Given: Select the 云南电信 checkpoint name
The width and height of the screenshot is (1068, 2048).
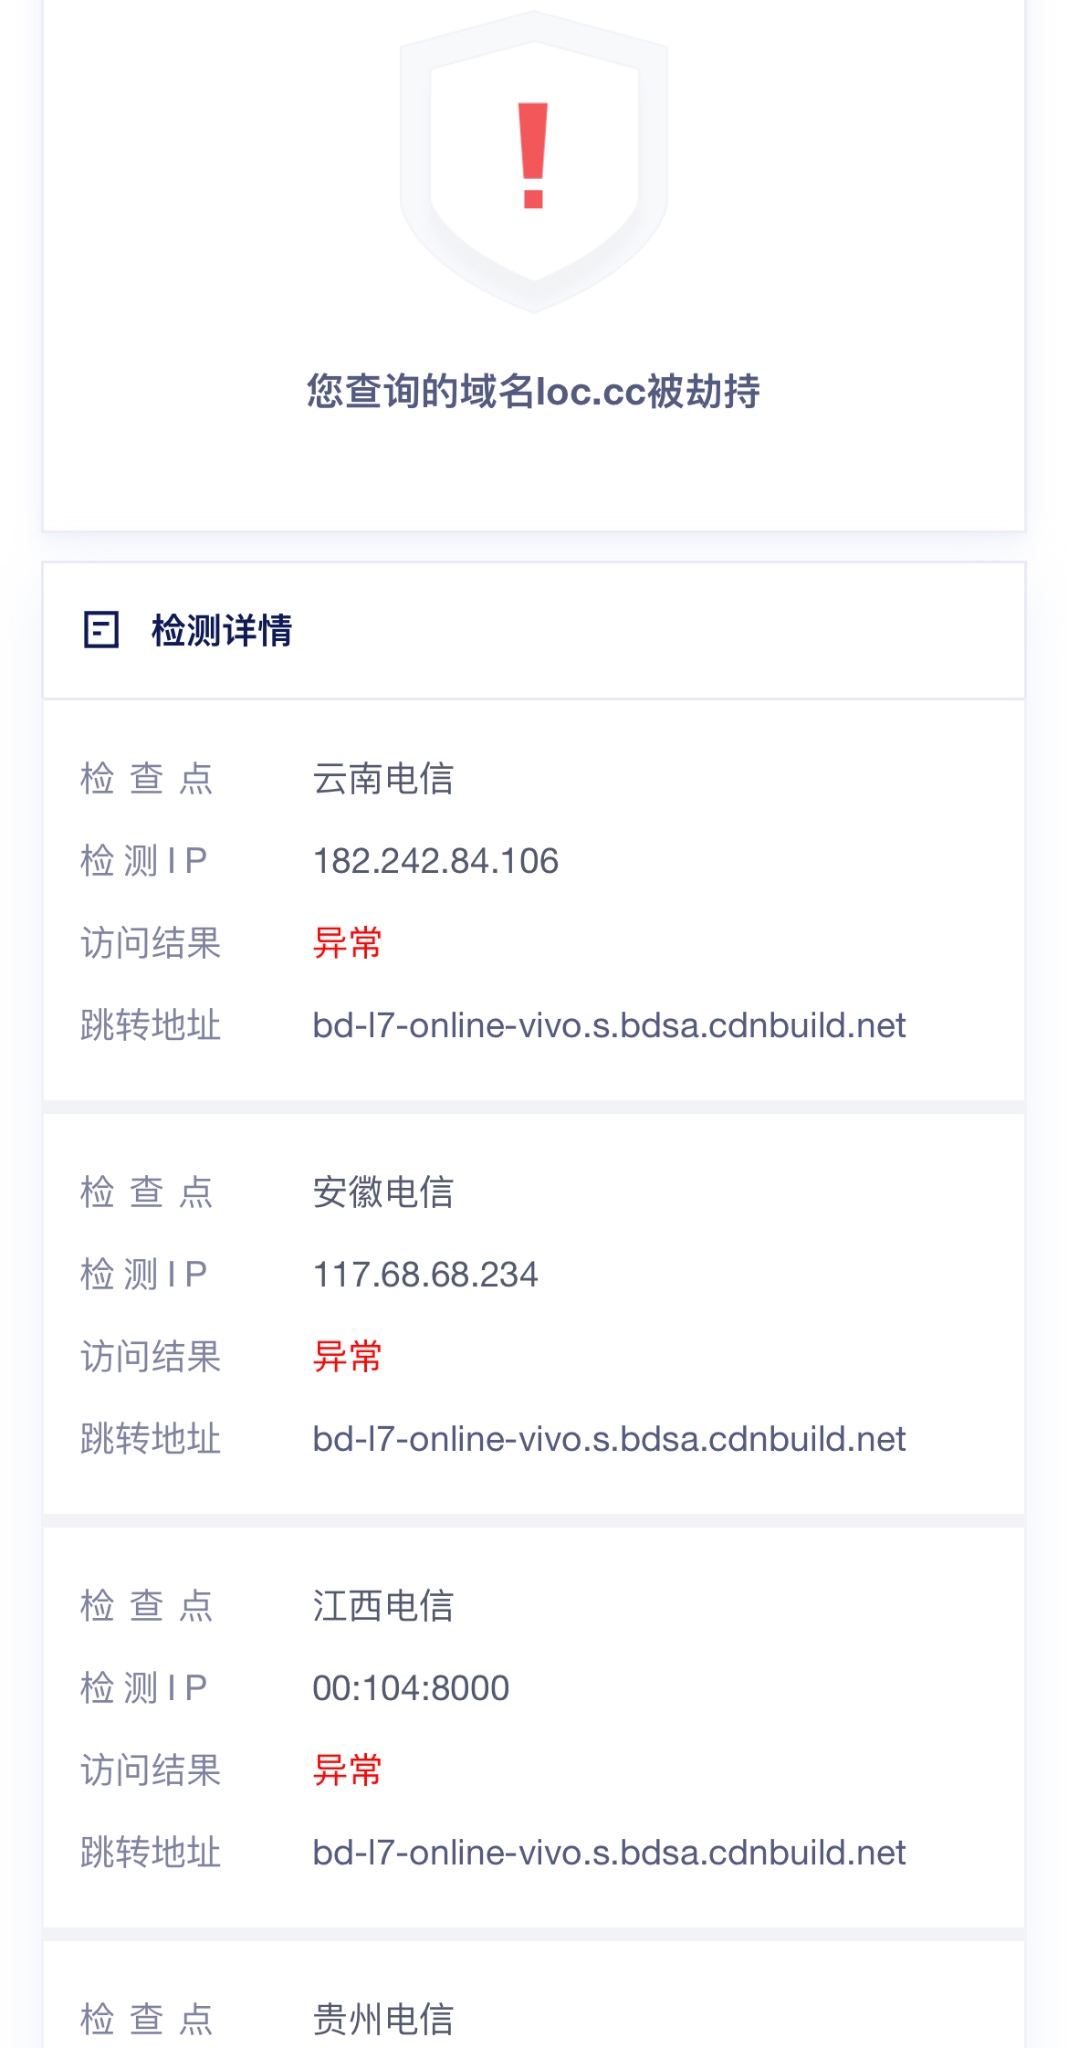Looking at the screenshot, I should tap(383, 779).
